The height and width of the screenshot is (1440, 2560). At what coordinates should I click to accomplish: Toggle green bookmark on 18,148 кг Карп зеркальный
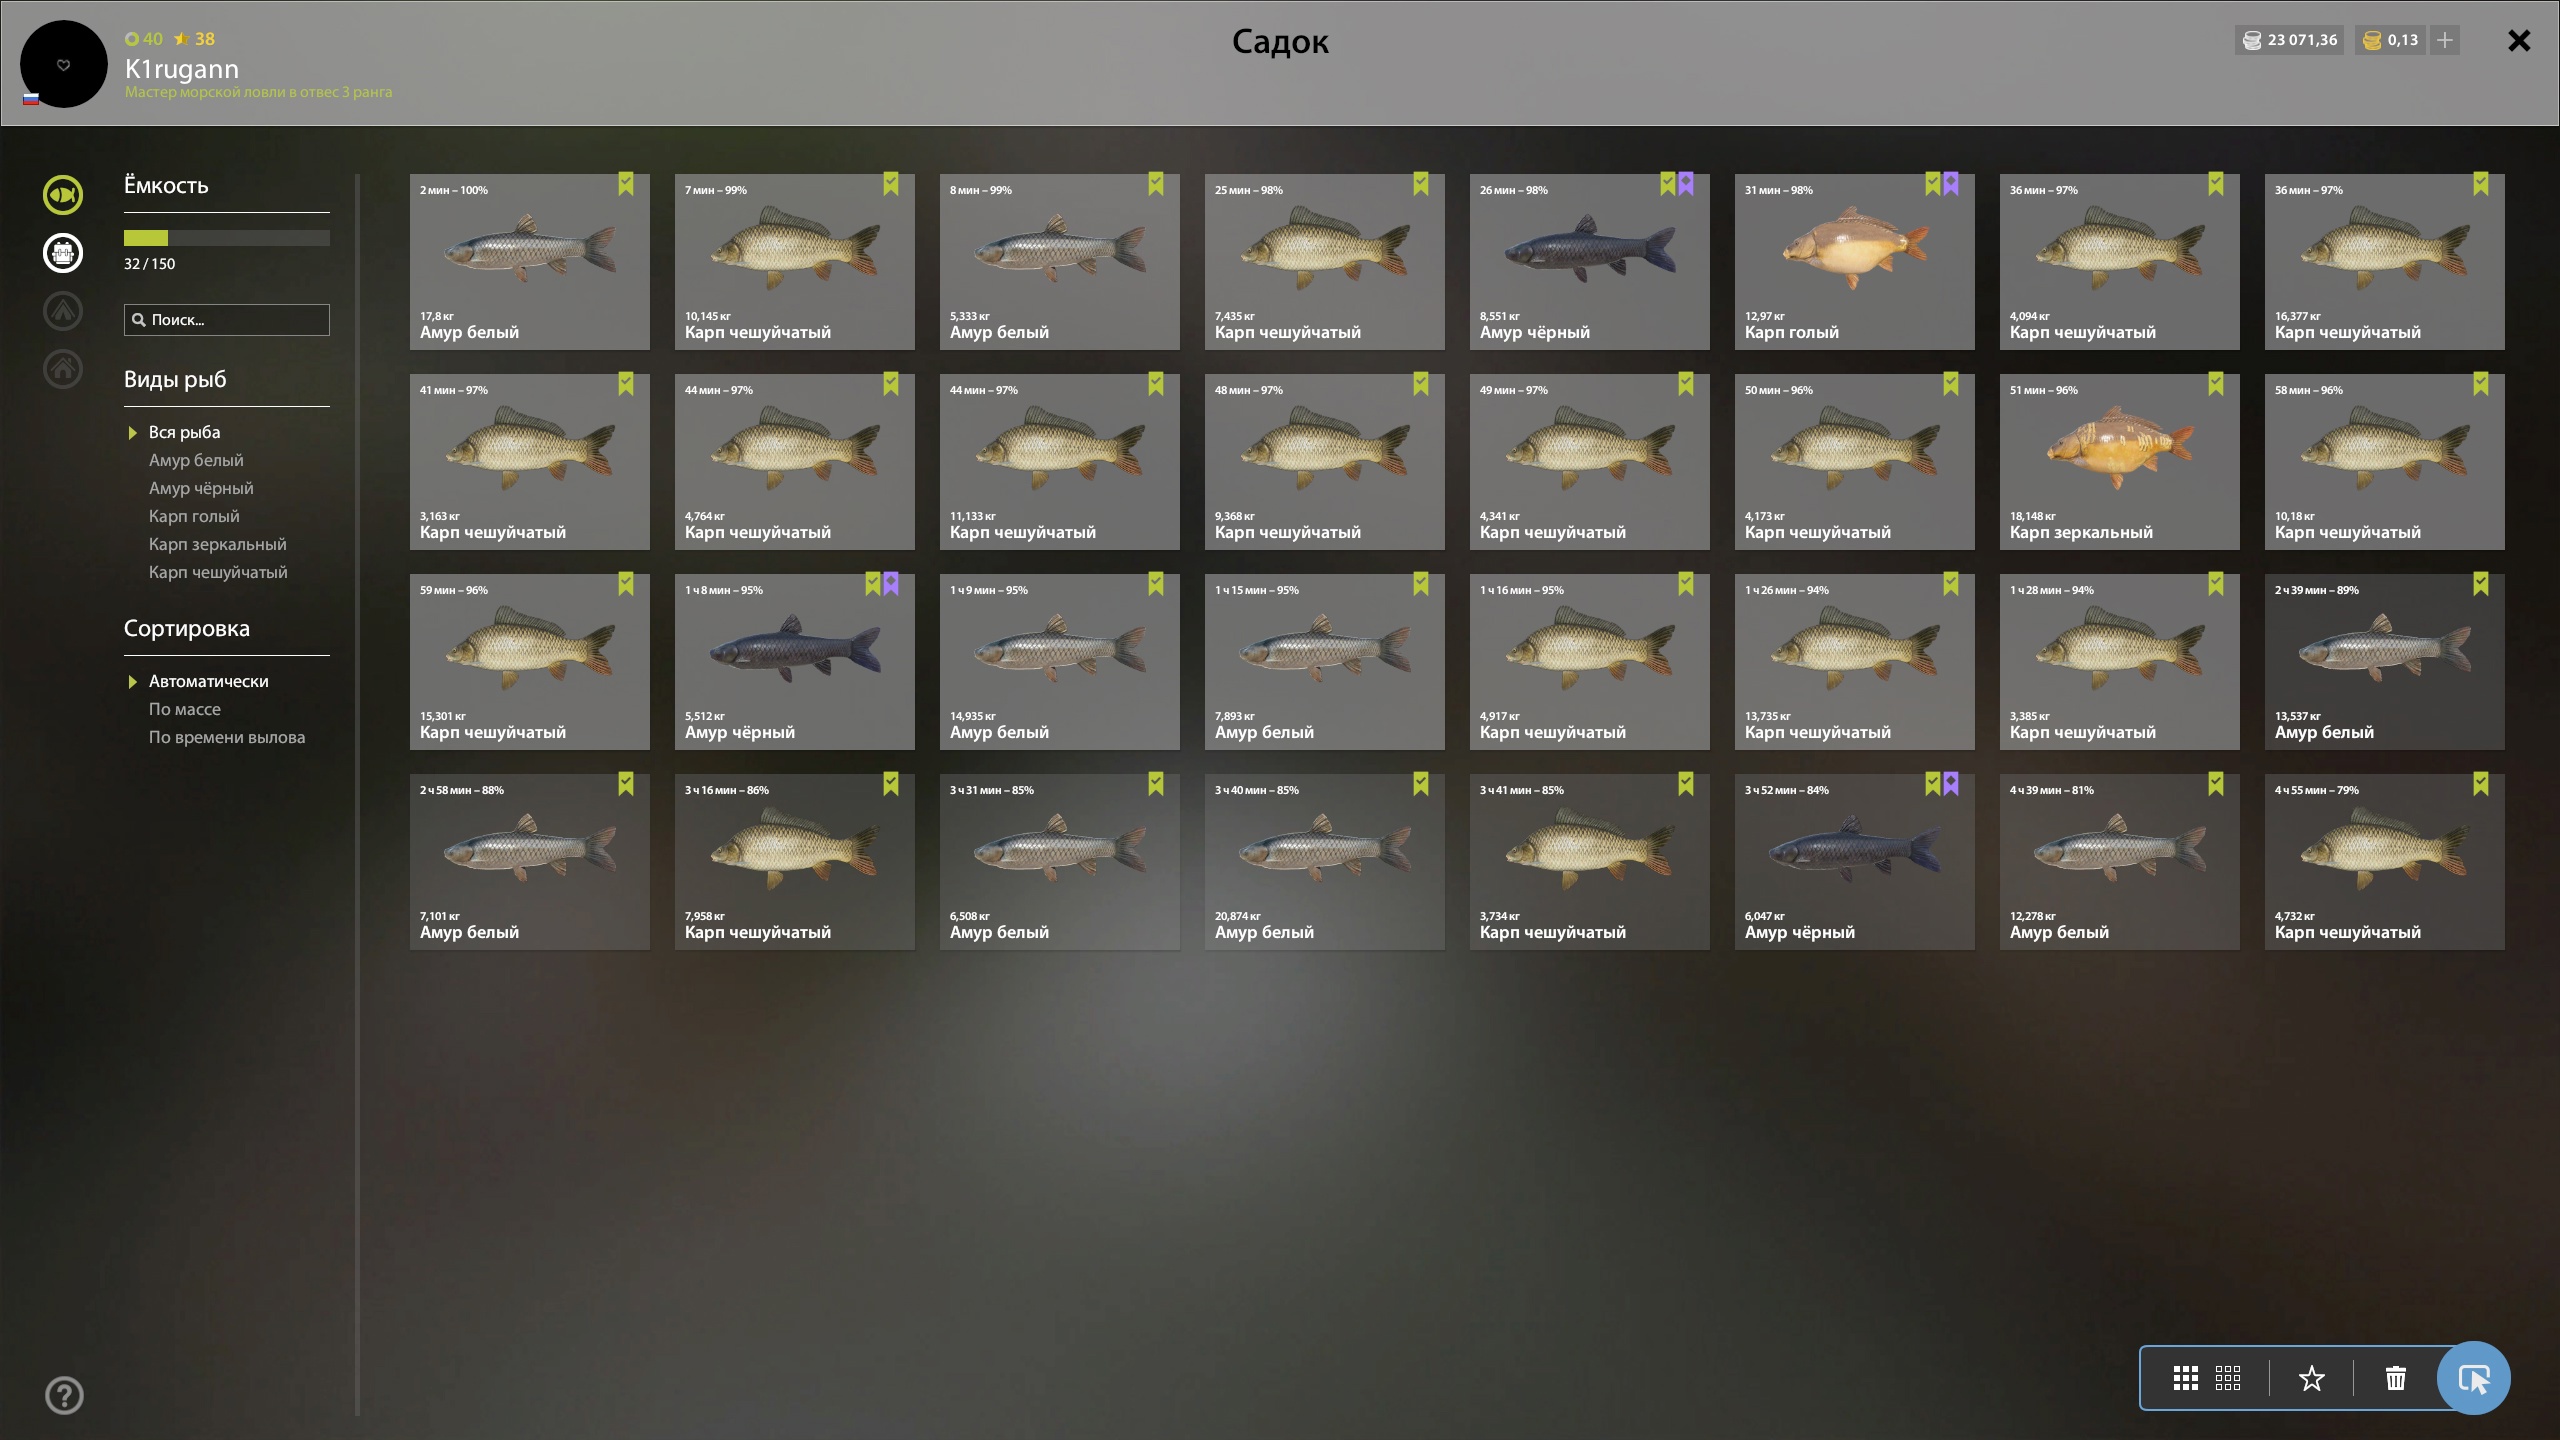click(2216, 383)
